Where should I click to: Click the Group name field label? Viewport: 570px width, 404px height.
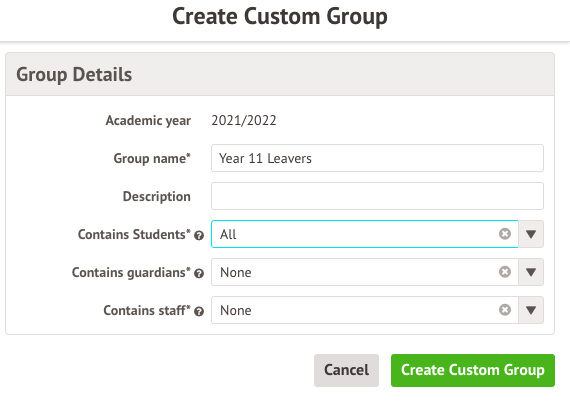click(x=152, y=159)
